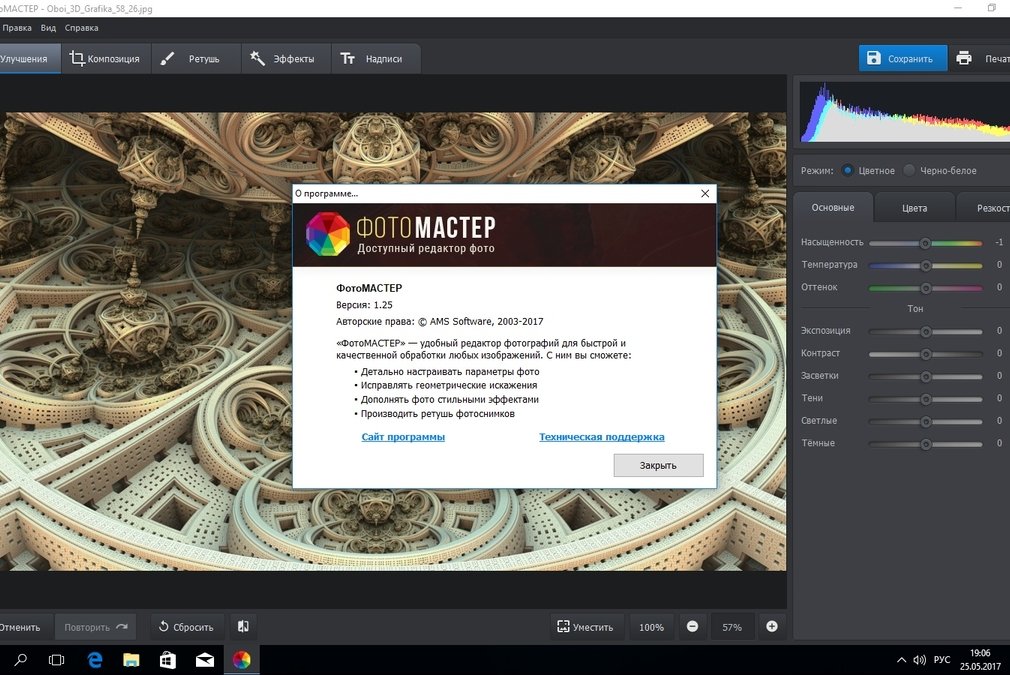The height and width of the screenshot is (675, 1010).
Task: Adjust the Светлые slider
Action: click(925, 422)
